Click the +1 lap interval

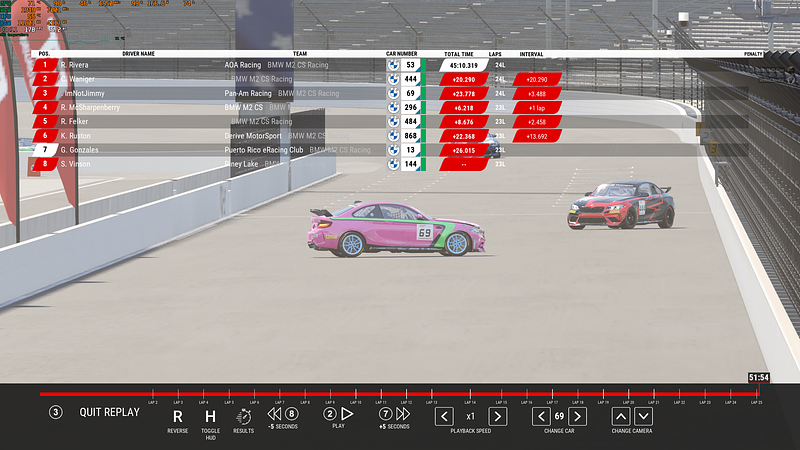(537, 108)
